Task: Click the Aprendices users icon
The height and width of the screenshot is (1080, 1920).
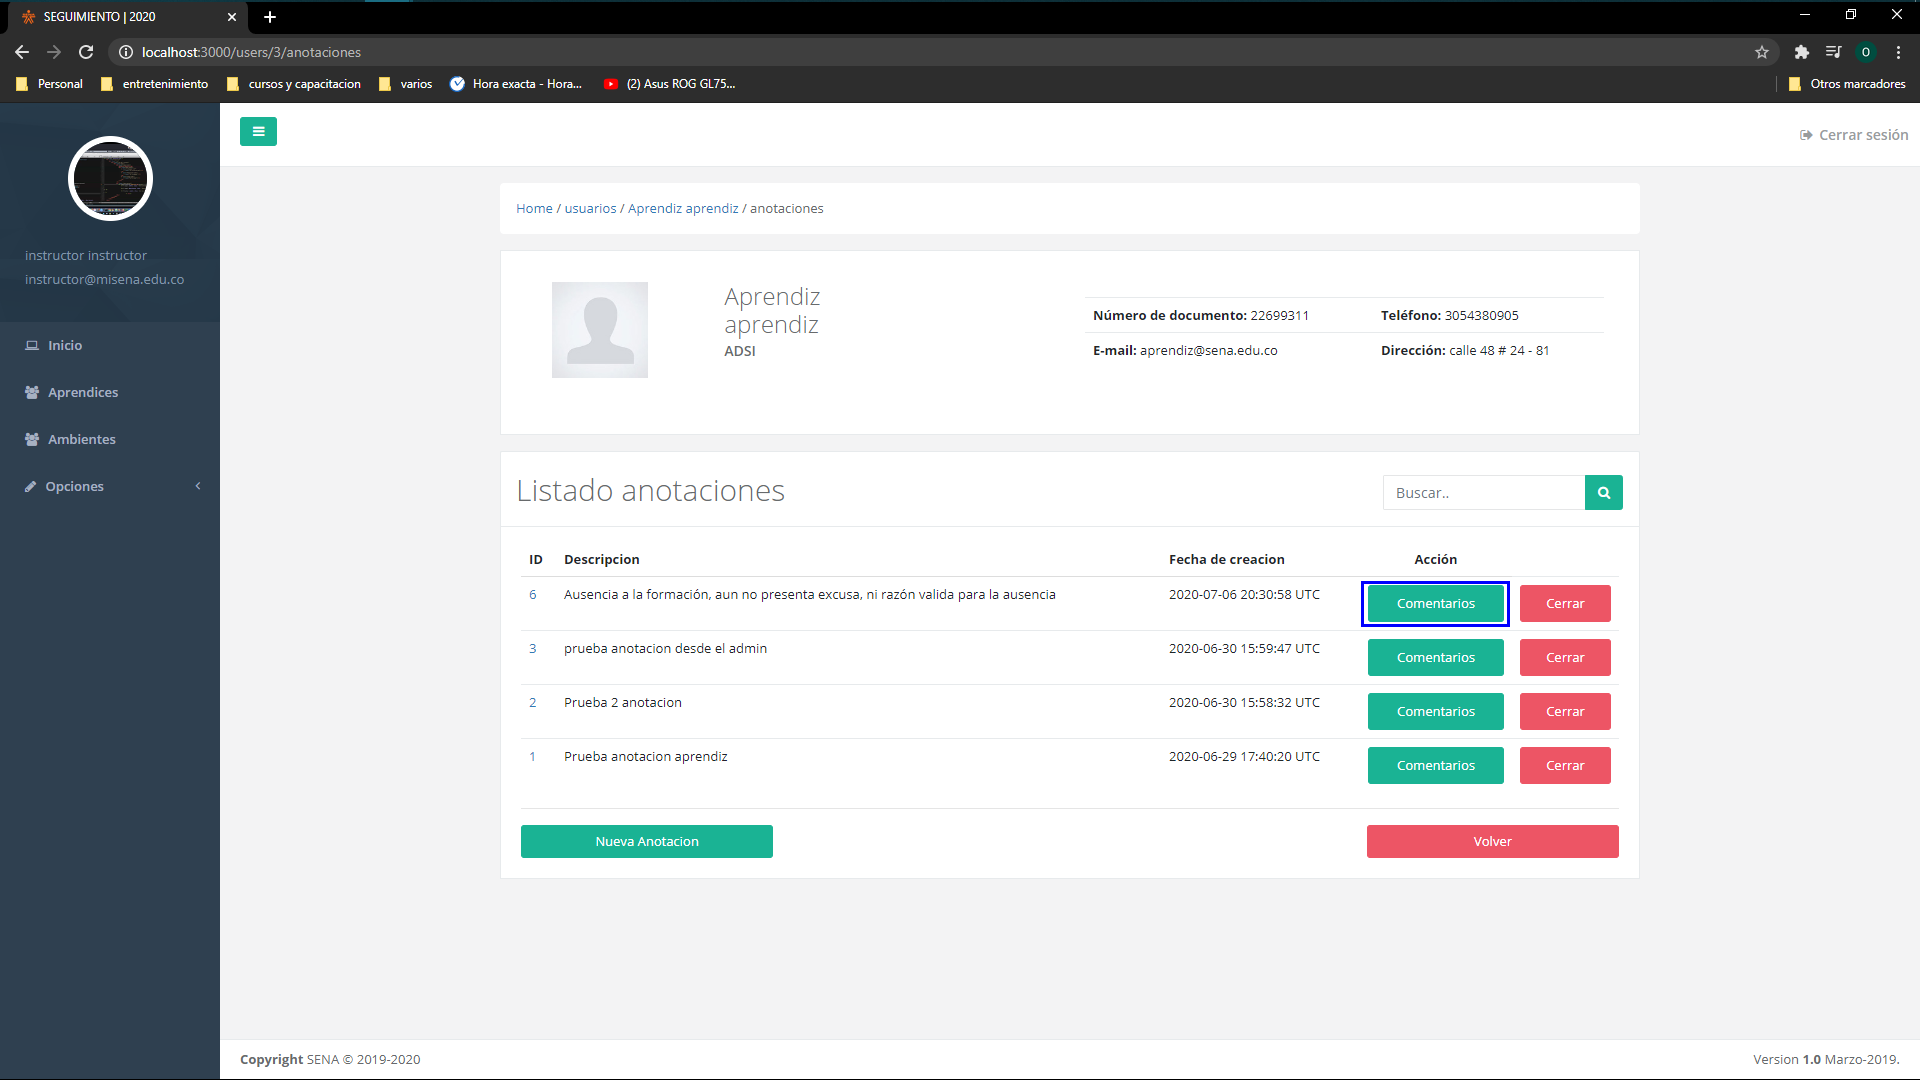Action: 32,392
